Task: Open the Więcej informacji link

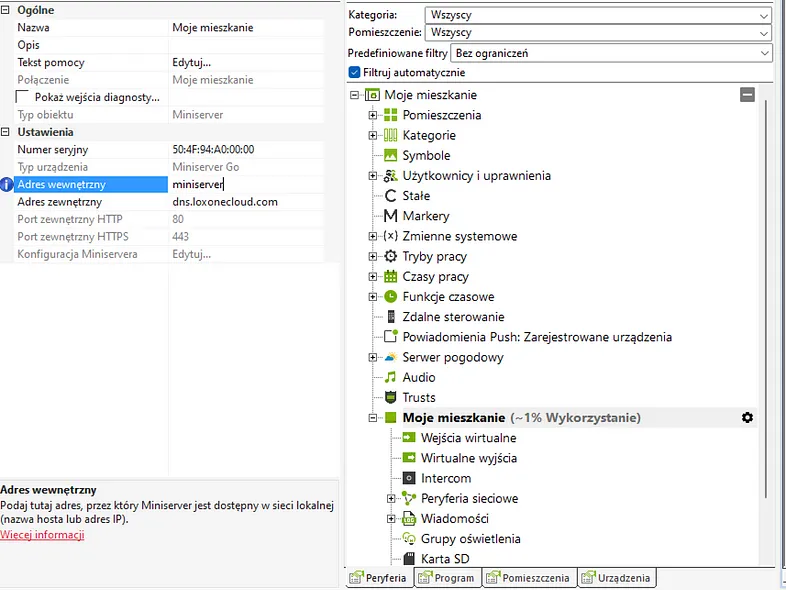Action: coord(42,535)
